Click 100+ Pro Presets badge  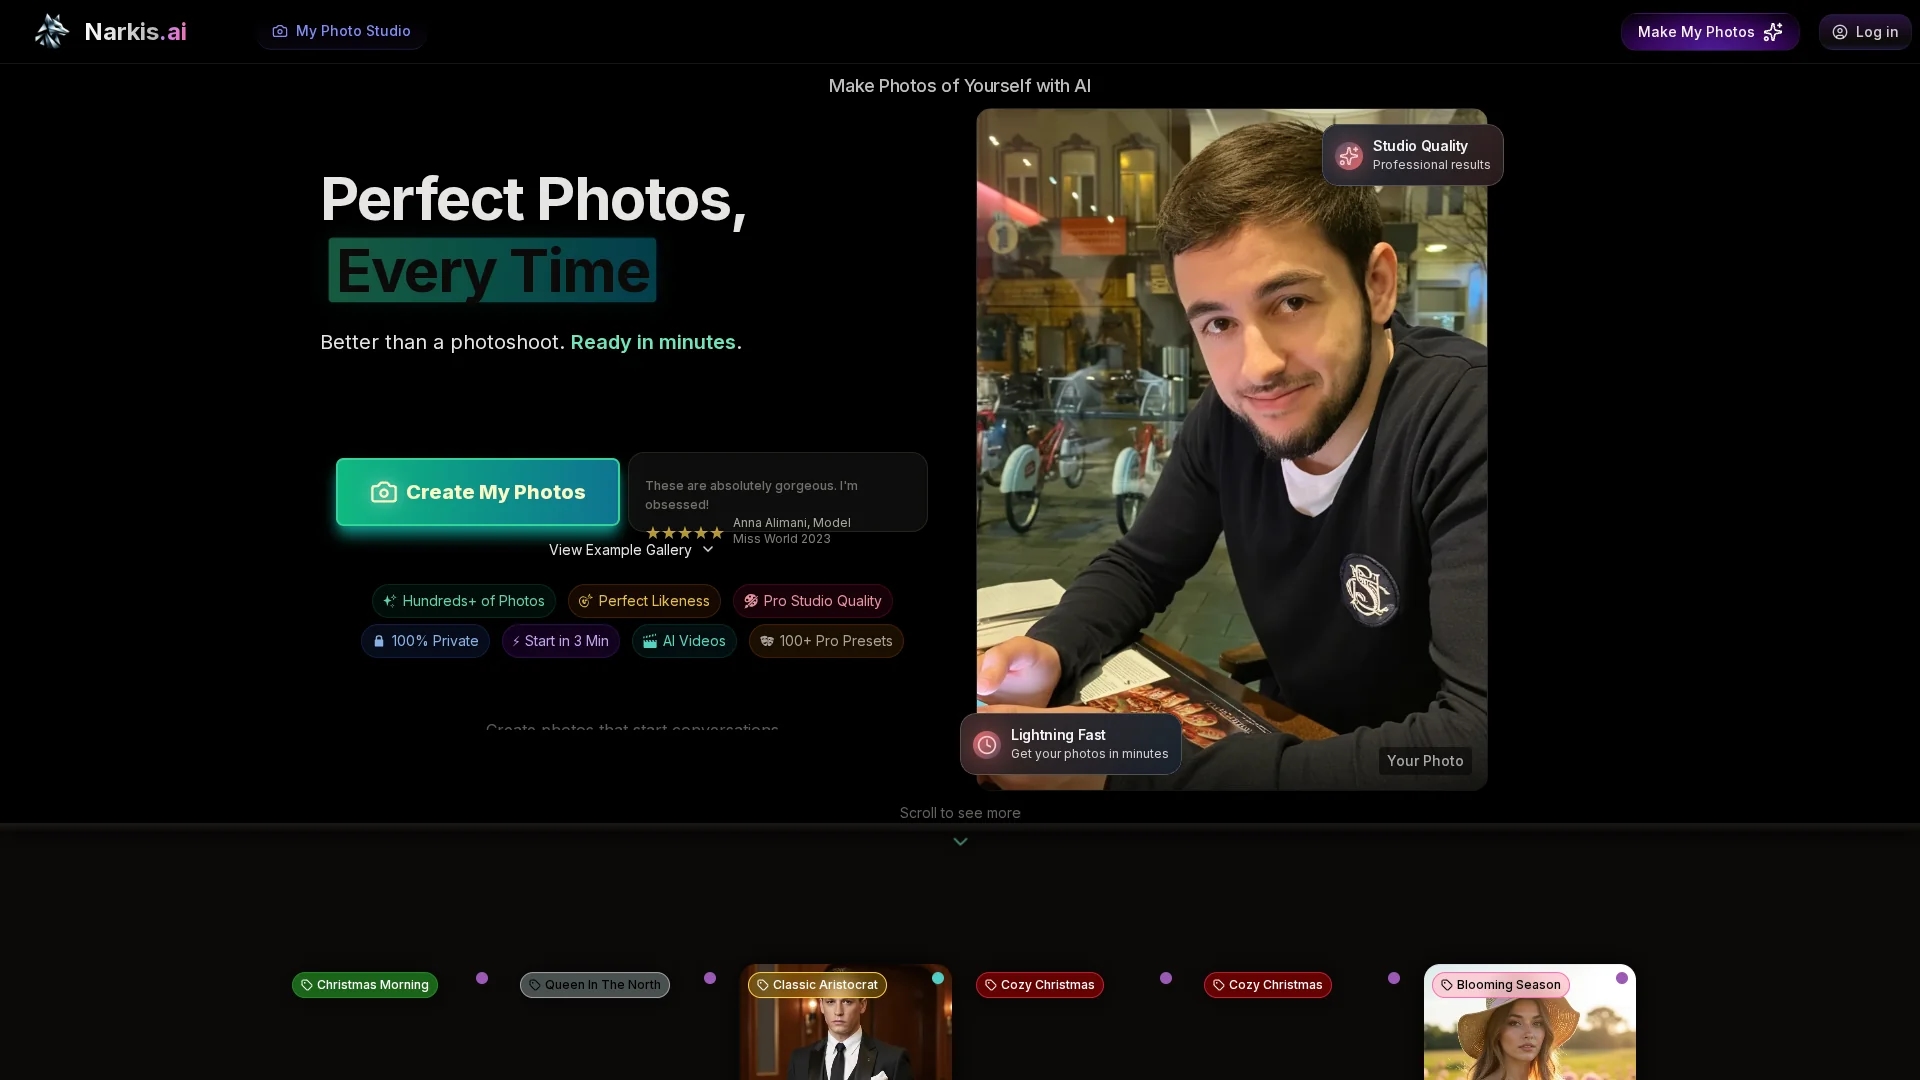point(826,641)
